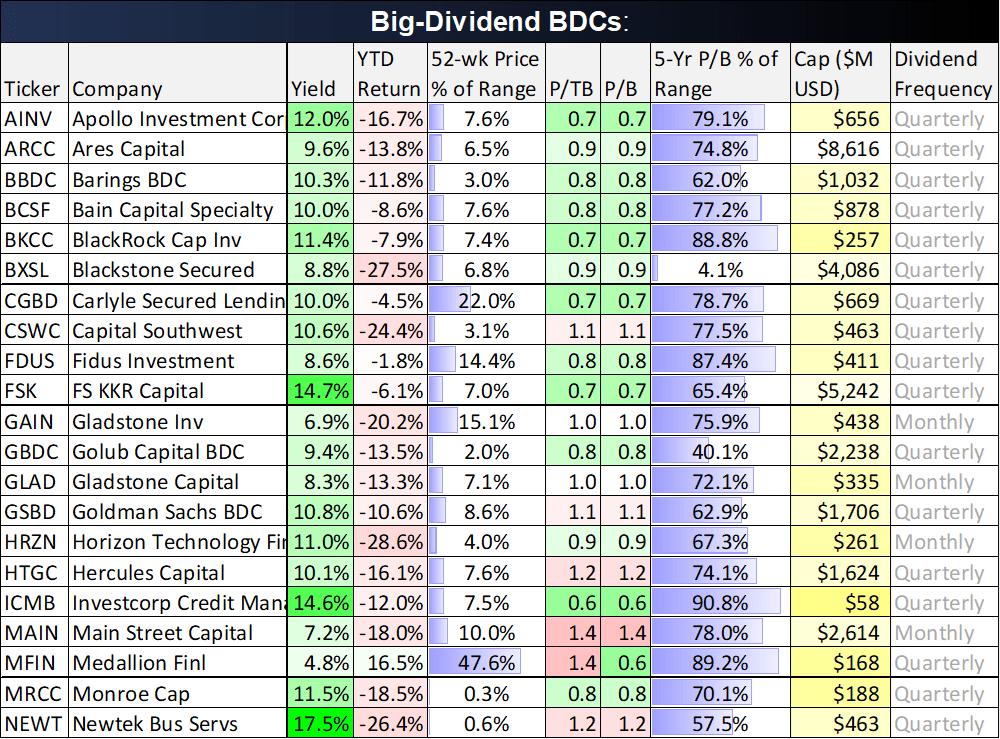Image resolution: width=1000 pixels, height=739 pixels.
Task: Select the 16.5% YTD return cell
Action: point(390,663)
